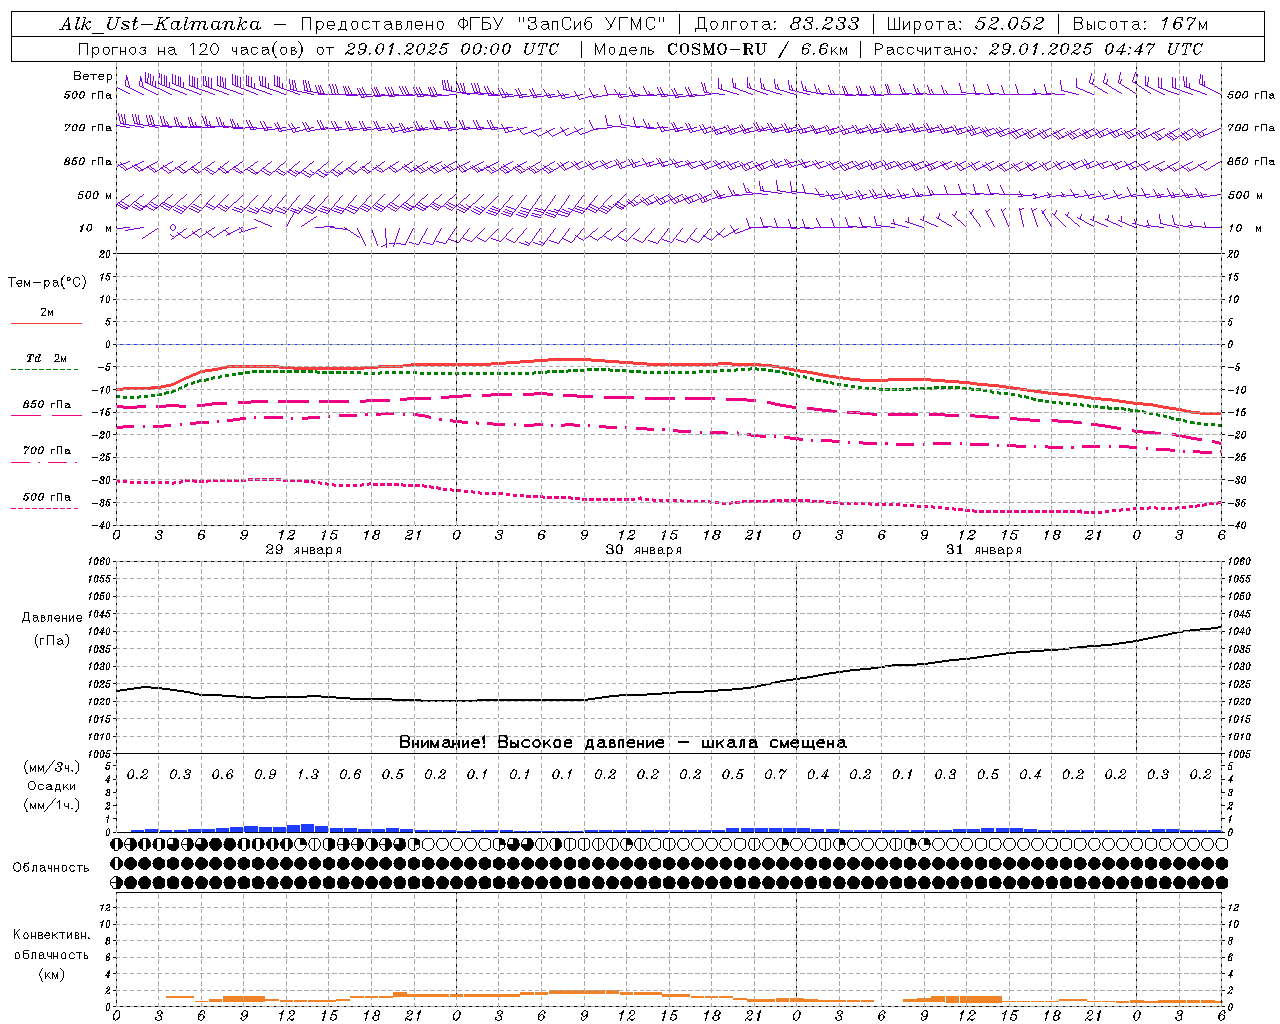
Task: Click the '2м' temperature legend entry
Action: point(47,313)
